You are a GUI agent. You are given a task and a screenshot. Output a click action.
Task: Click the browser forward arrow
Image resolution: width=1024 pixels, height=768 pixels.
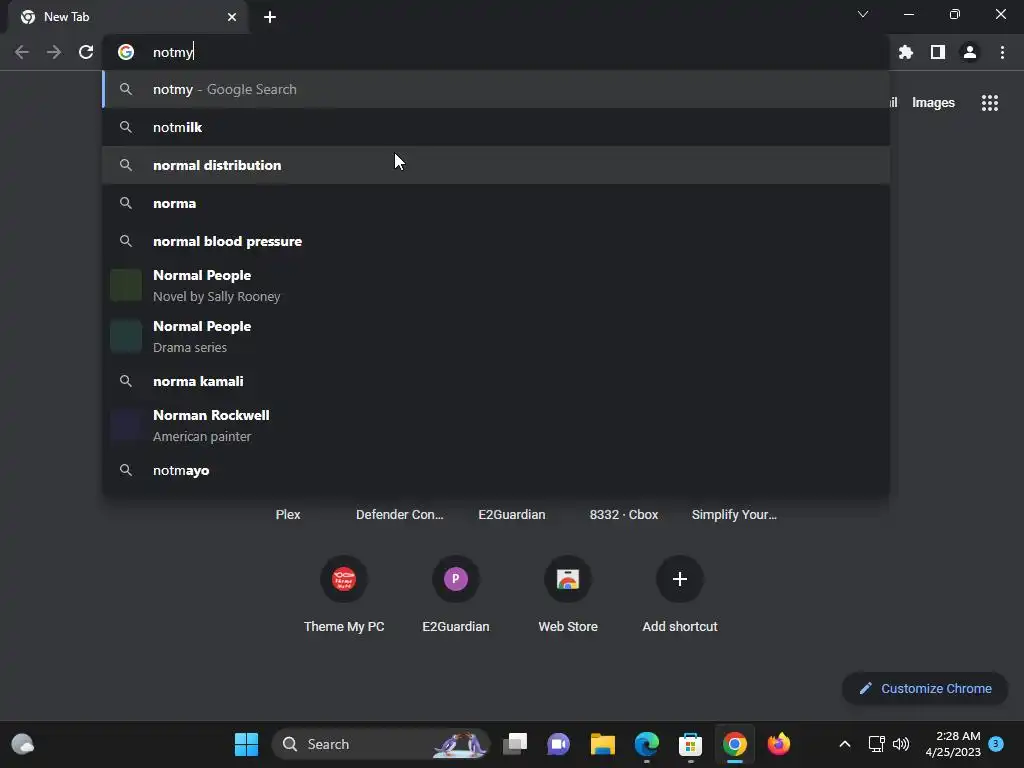(54, 52)
